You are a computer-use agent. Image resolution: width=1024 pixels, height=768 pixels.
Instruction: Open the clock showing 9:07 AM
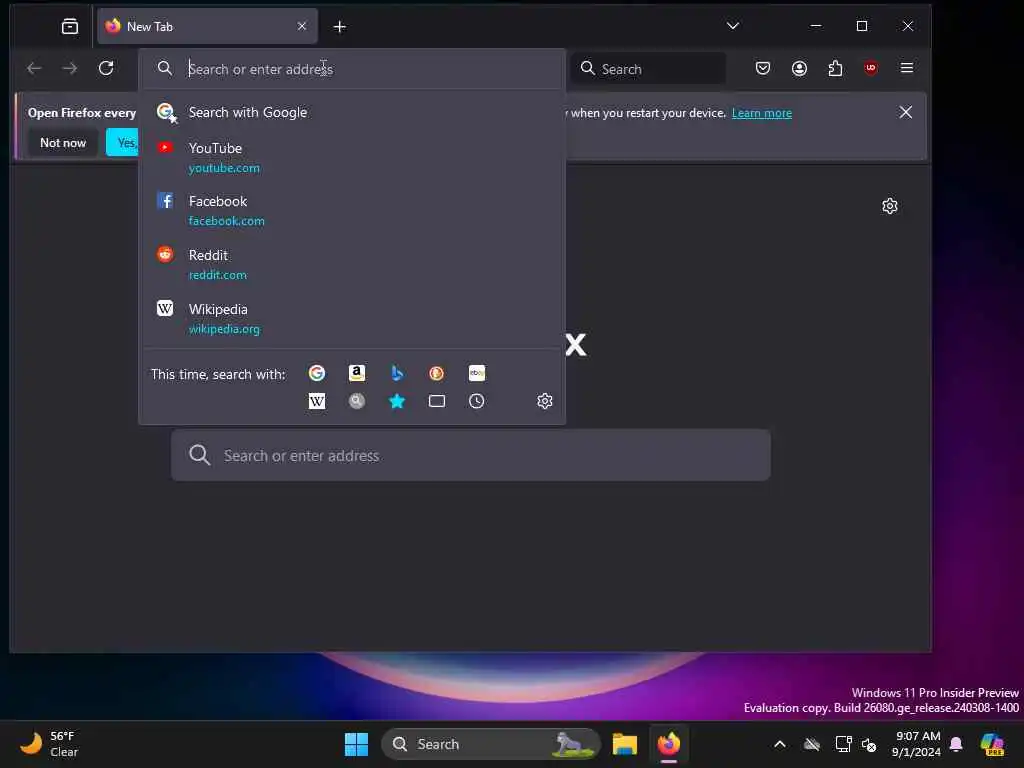(x=916, y=744)
